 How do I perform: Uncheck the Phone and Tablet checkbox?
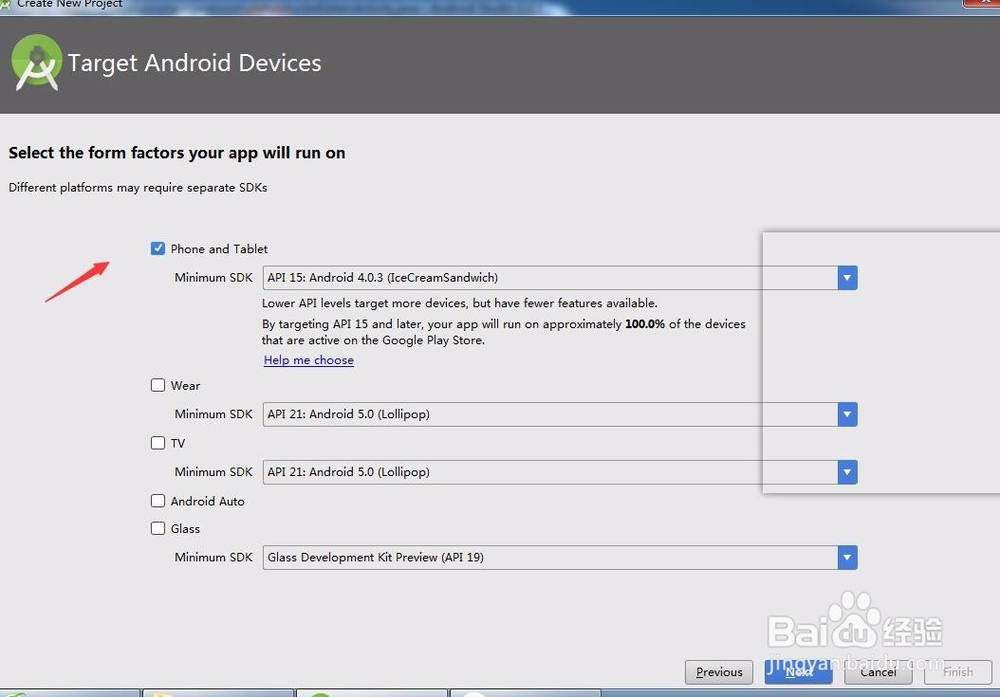158,248
